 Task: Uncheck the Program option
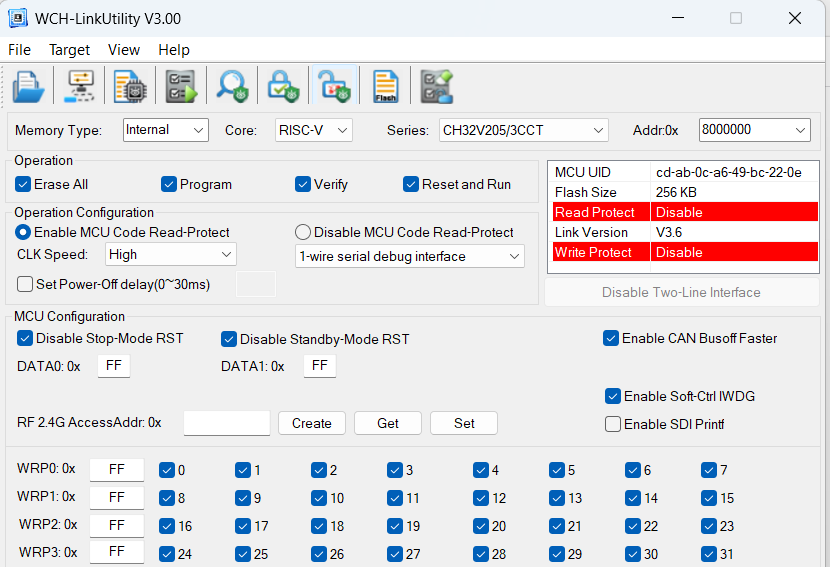169,184
